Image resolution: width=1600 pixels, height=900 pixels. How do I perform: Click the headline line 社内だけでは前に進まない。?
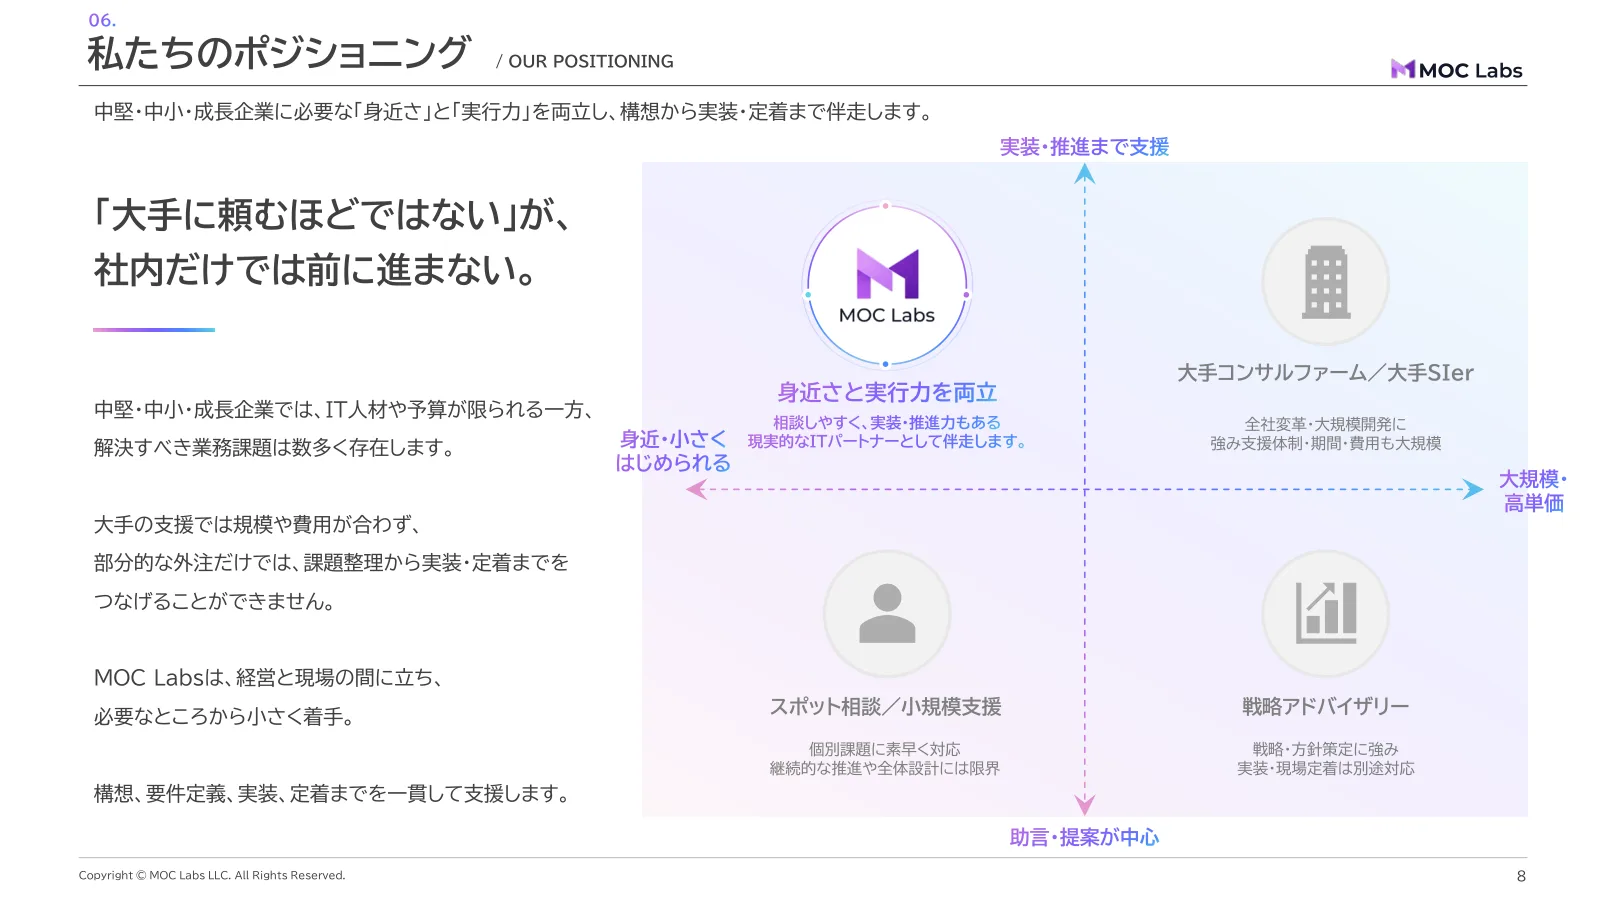[x=316, y=270]
